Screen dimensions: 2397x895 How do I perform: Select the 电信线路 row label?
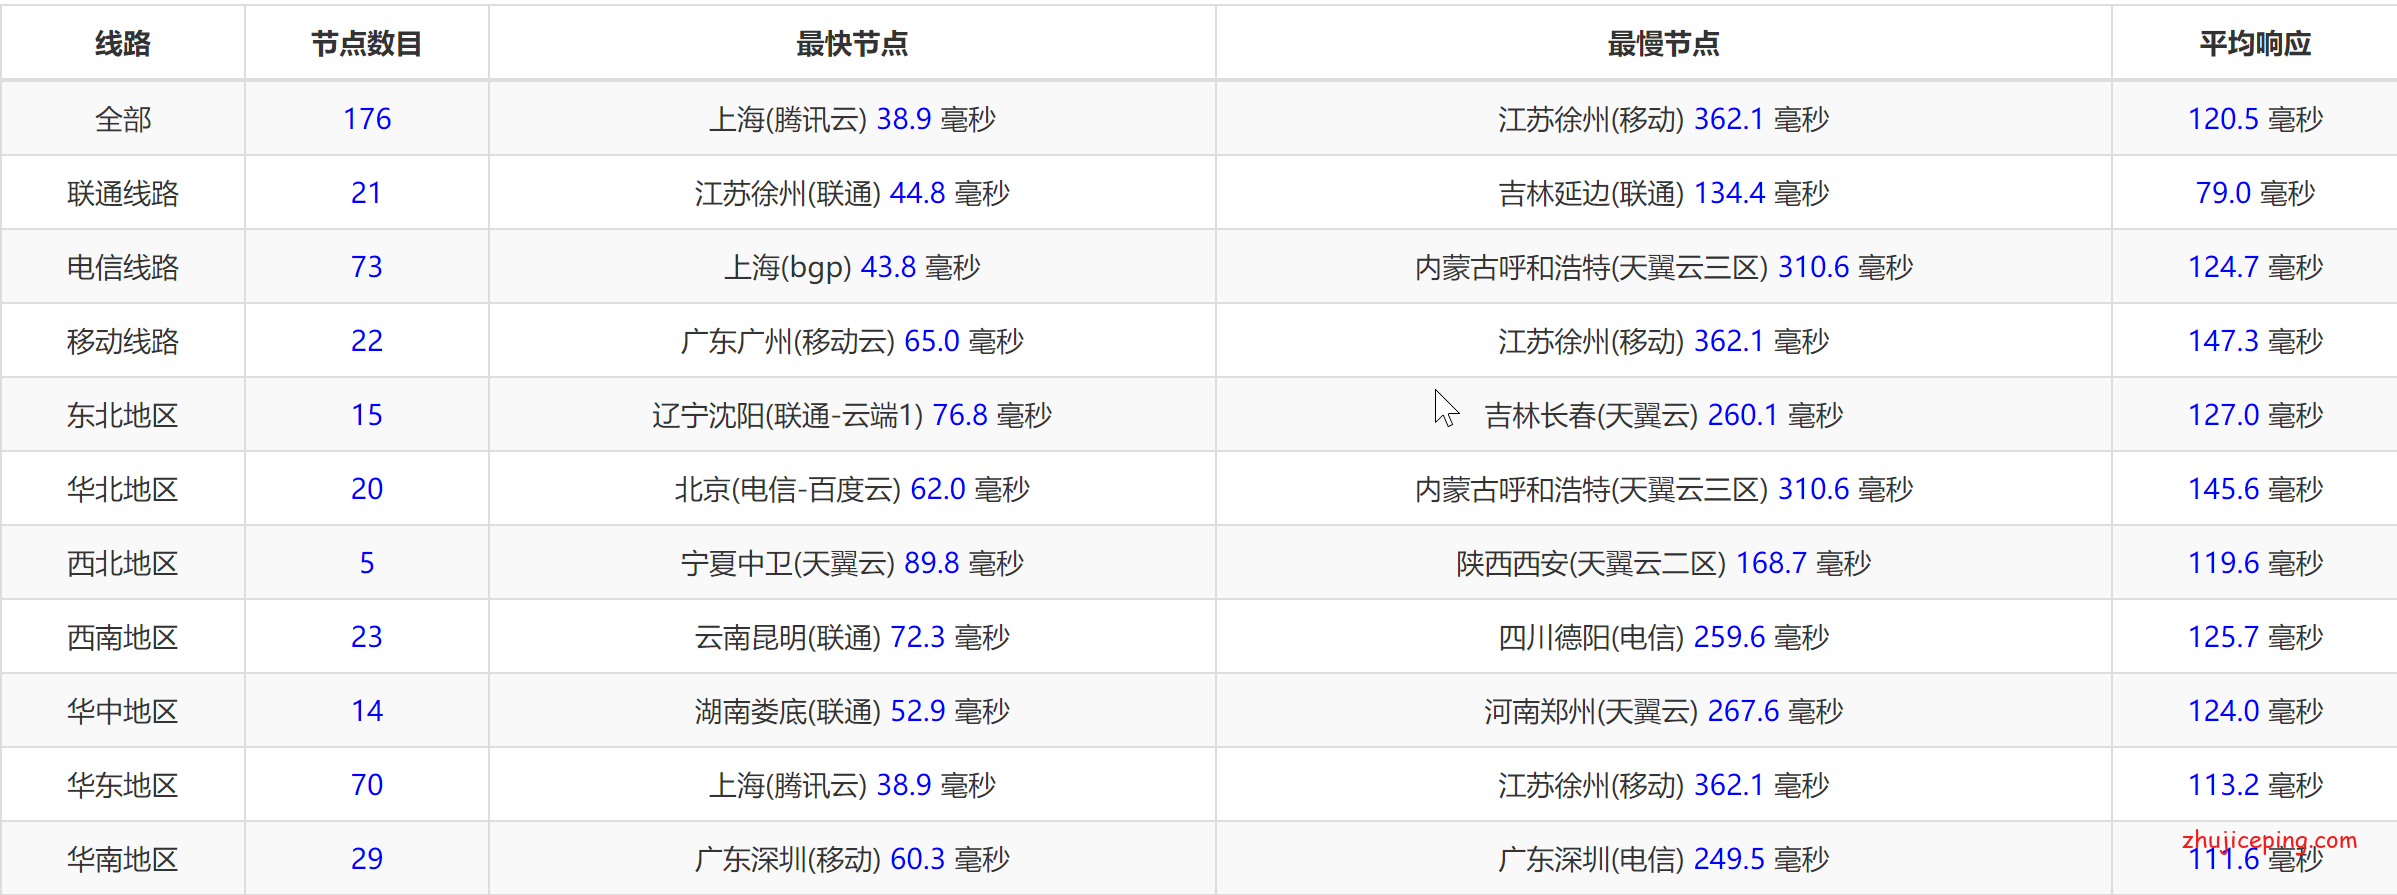click(123, 267)
